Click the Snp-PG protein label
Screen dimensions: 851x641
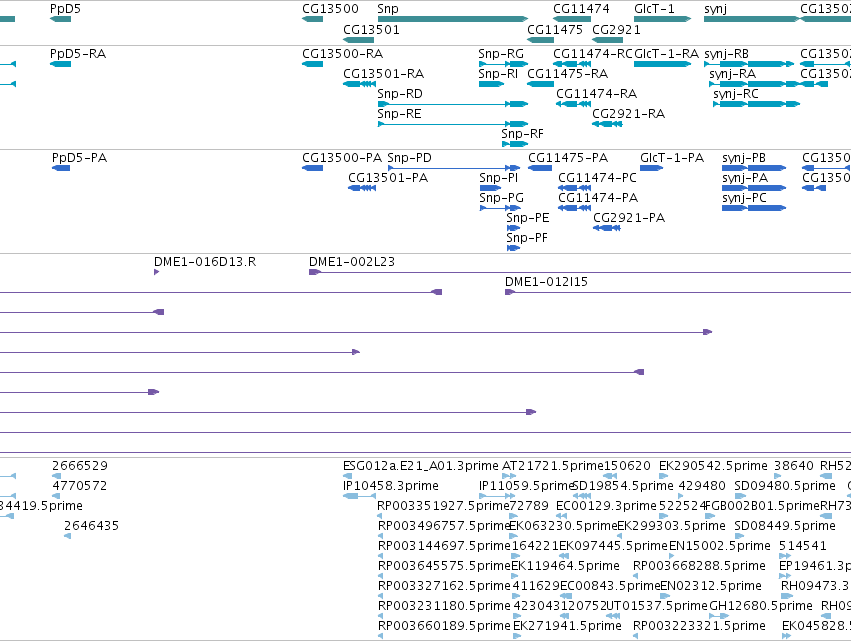(x=501, y=198)
